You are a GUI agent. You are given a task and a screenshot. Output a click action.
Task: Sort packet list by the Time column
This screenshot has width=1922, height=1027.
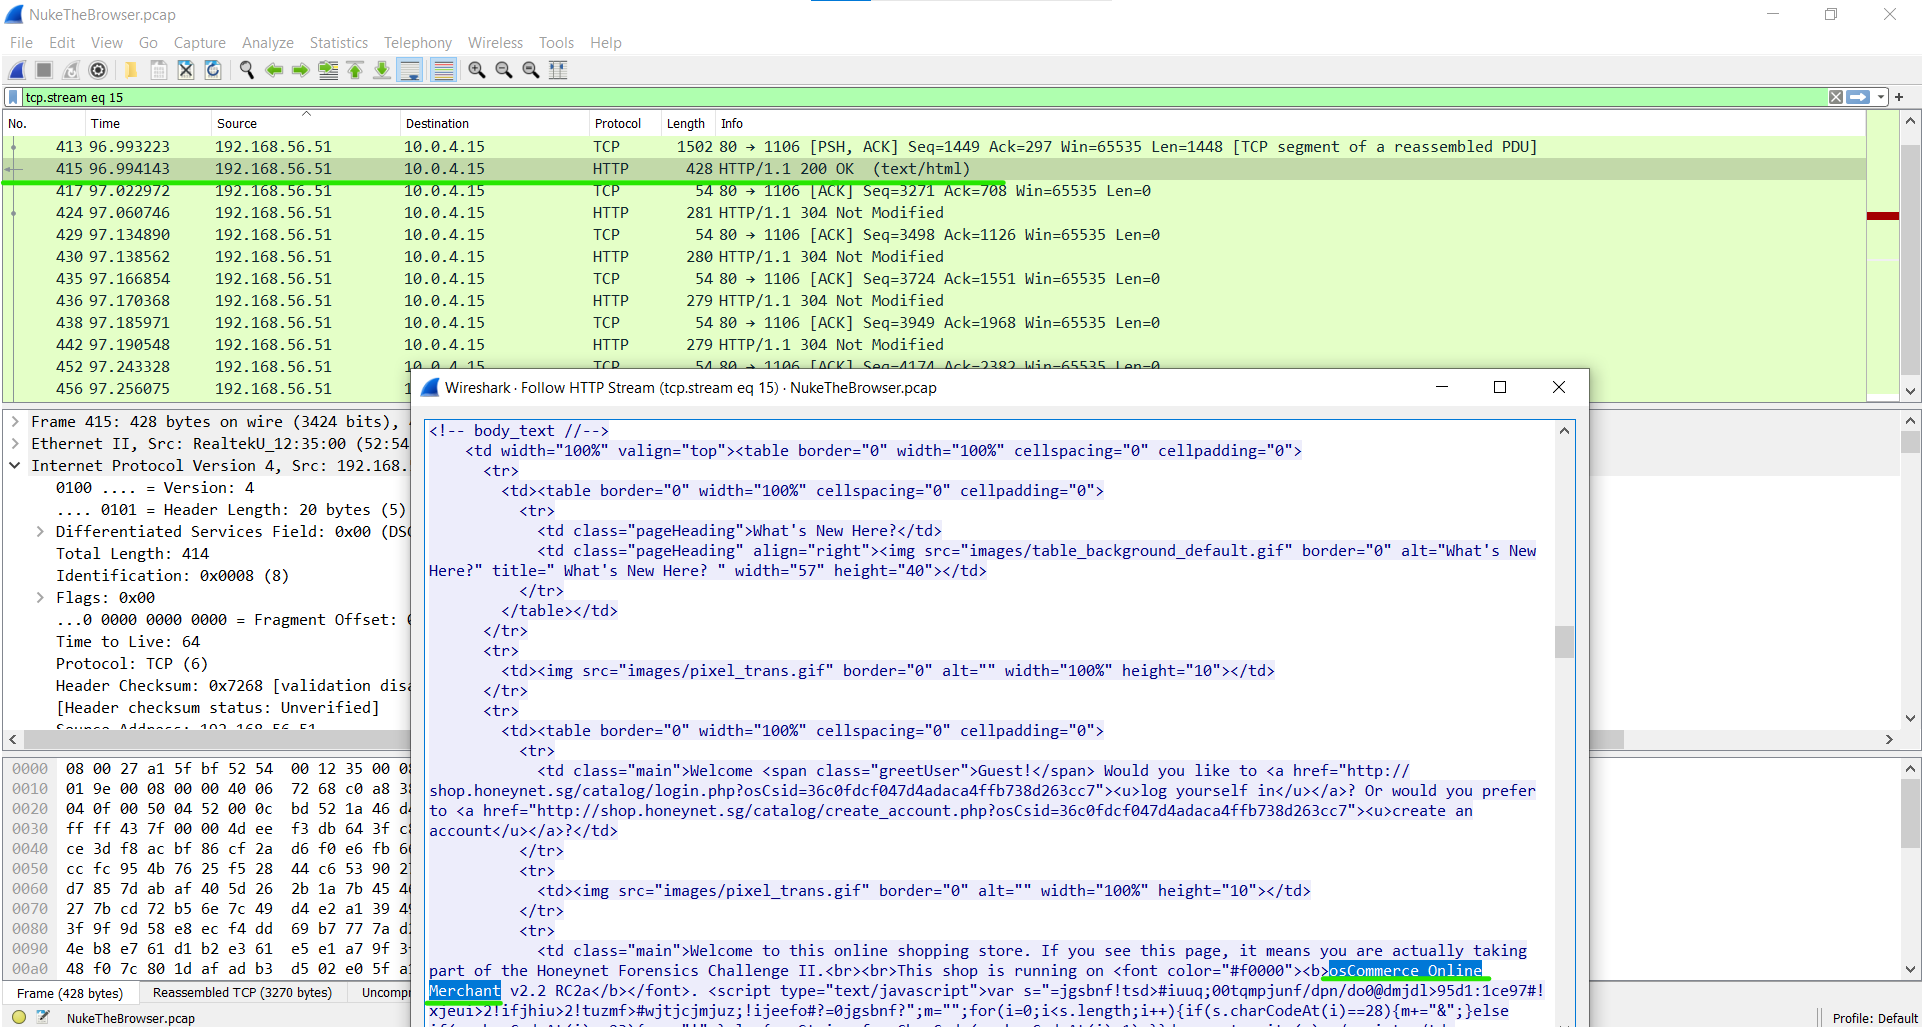point(148,124)
